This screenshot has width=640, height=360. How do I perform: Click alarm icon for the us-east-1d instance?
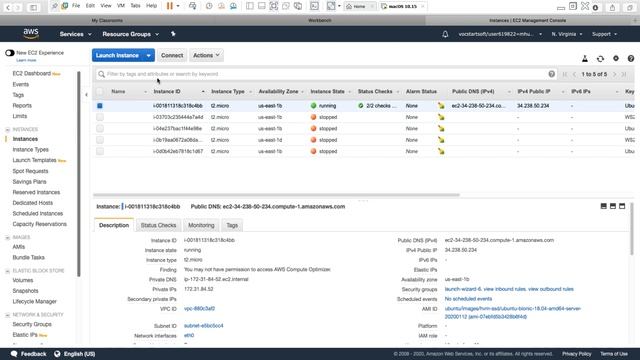(x=441, y=140)
